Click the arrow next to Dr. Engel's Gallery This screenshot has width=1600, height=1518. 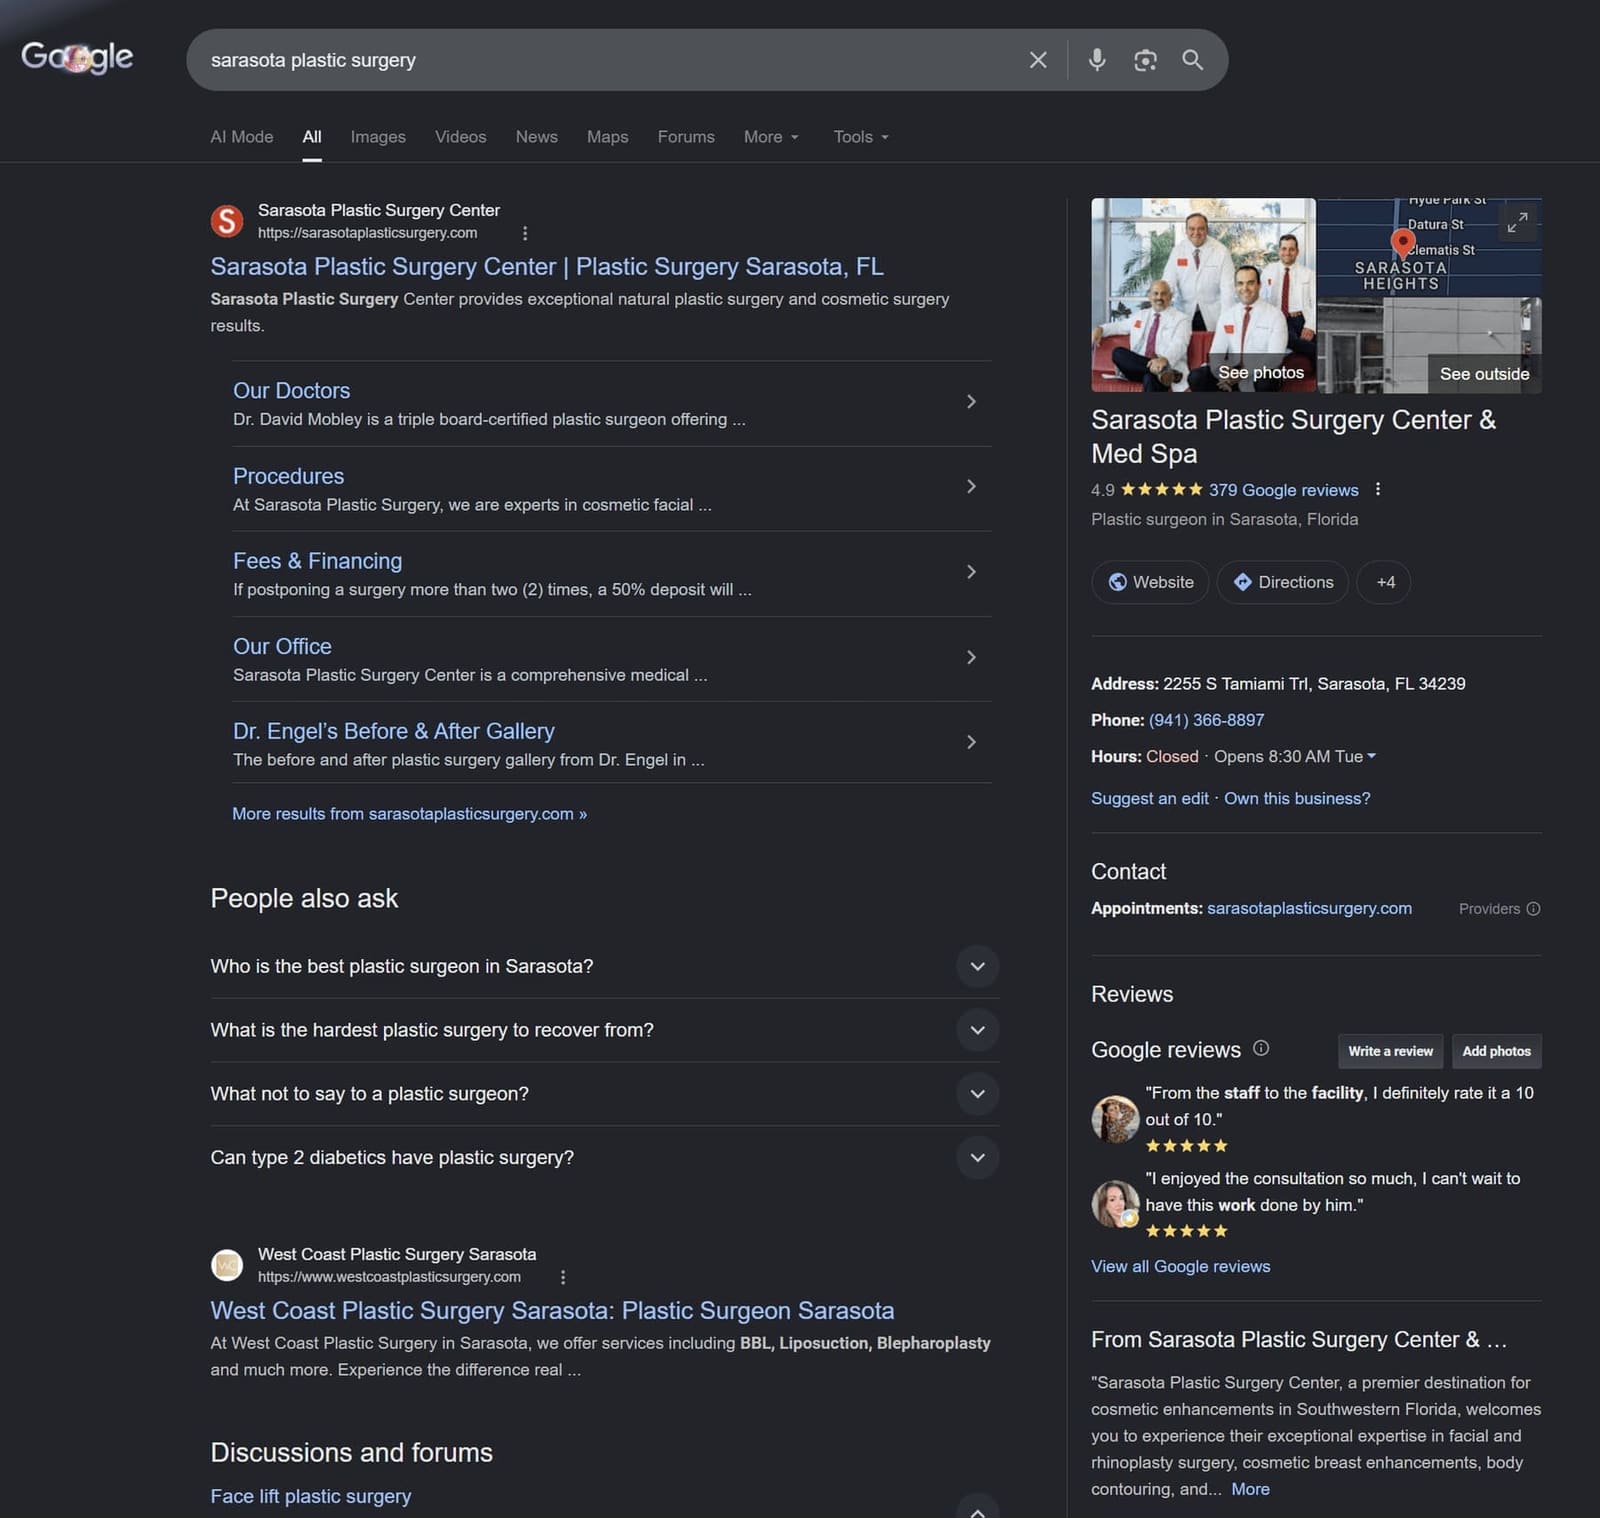pyautogui.click(x=971, y=742)
